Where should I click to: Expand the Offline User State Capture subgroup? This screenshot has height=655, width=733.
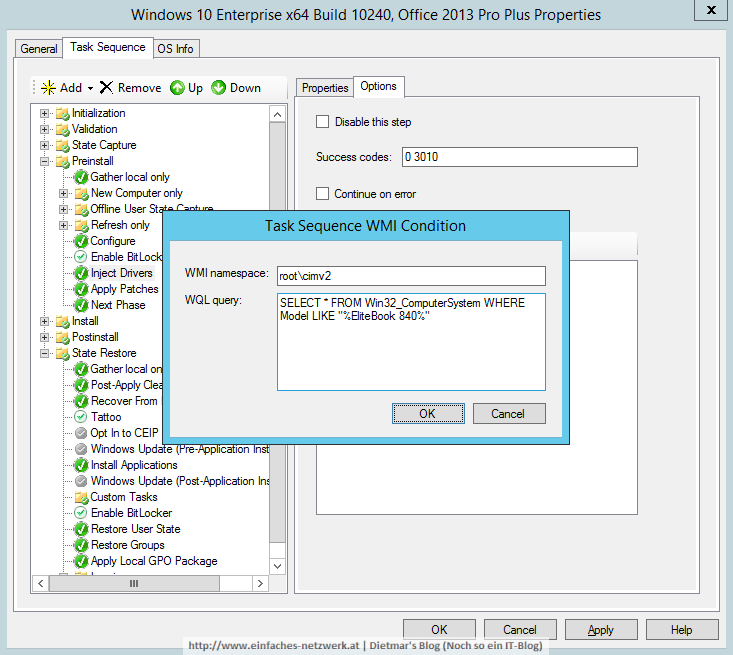[x=63, y=209]
